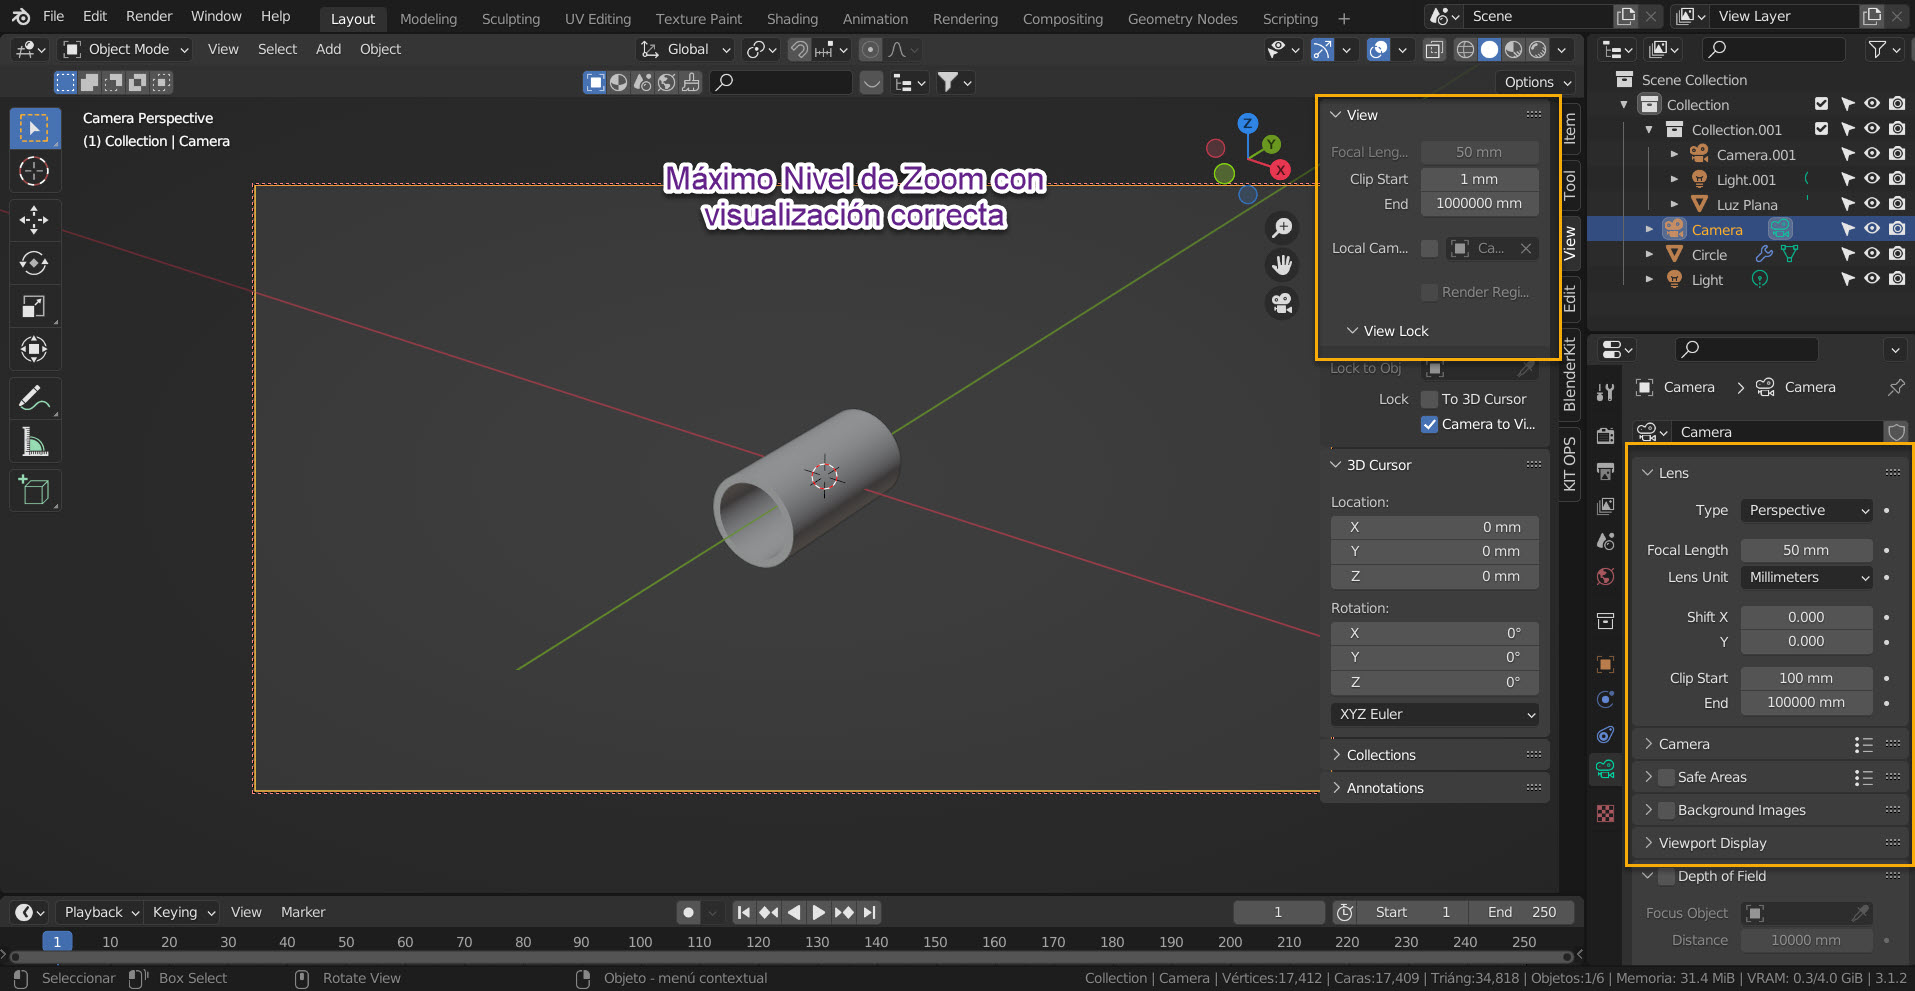Open the Lens Unit Millimeters dropdown
This screenshot has height=991, width=1915.
click(1807, 577)
